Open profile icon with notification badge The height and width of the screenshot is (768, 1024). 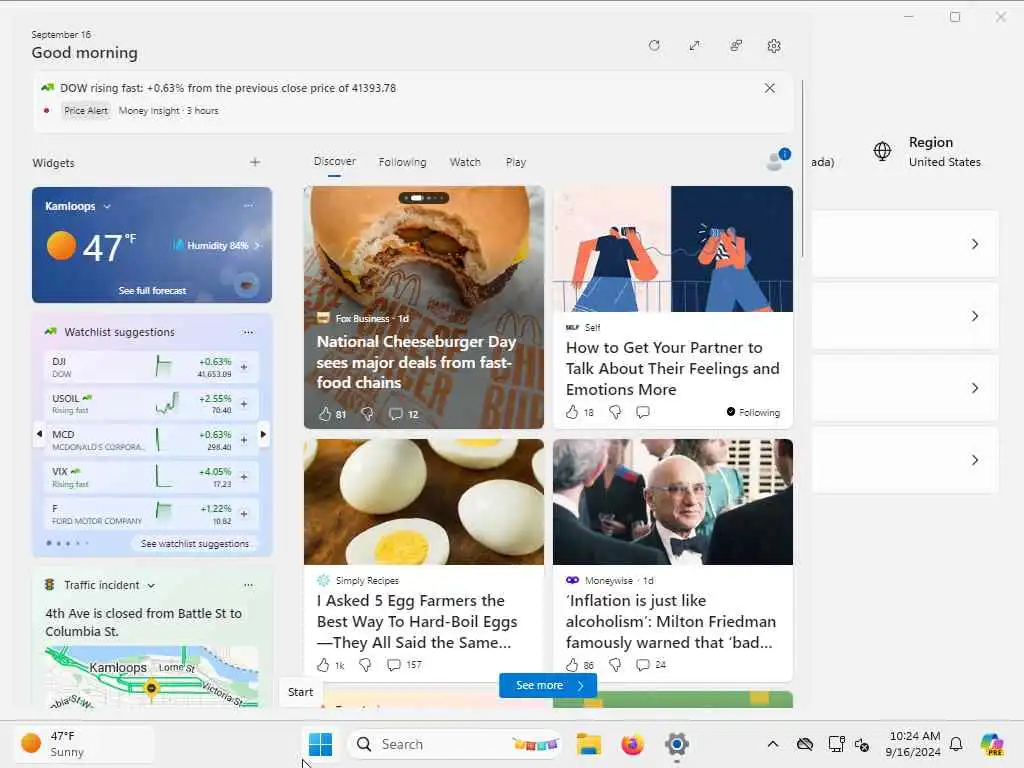[778, 159]
